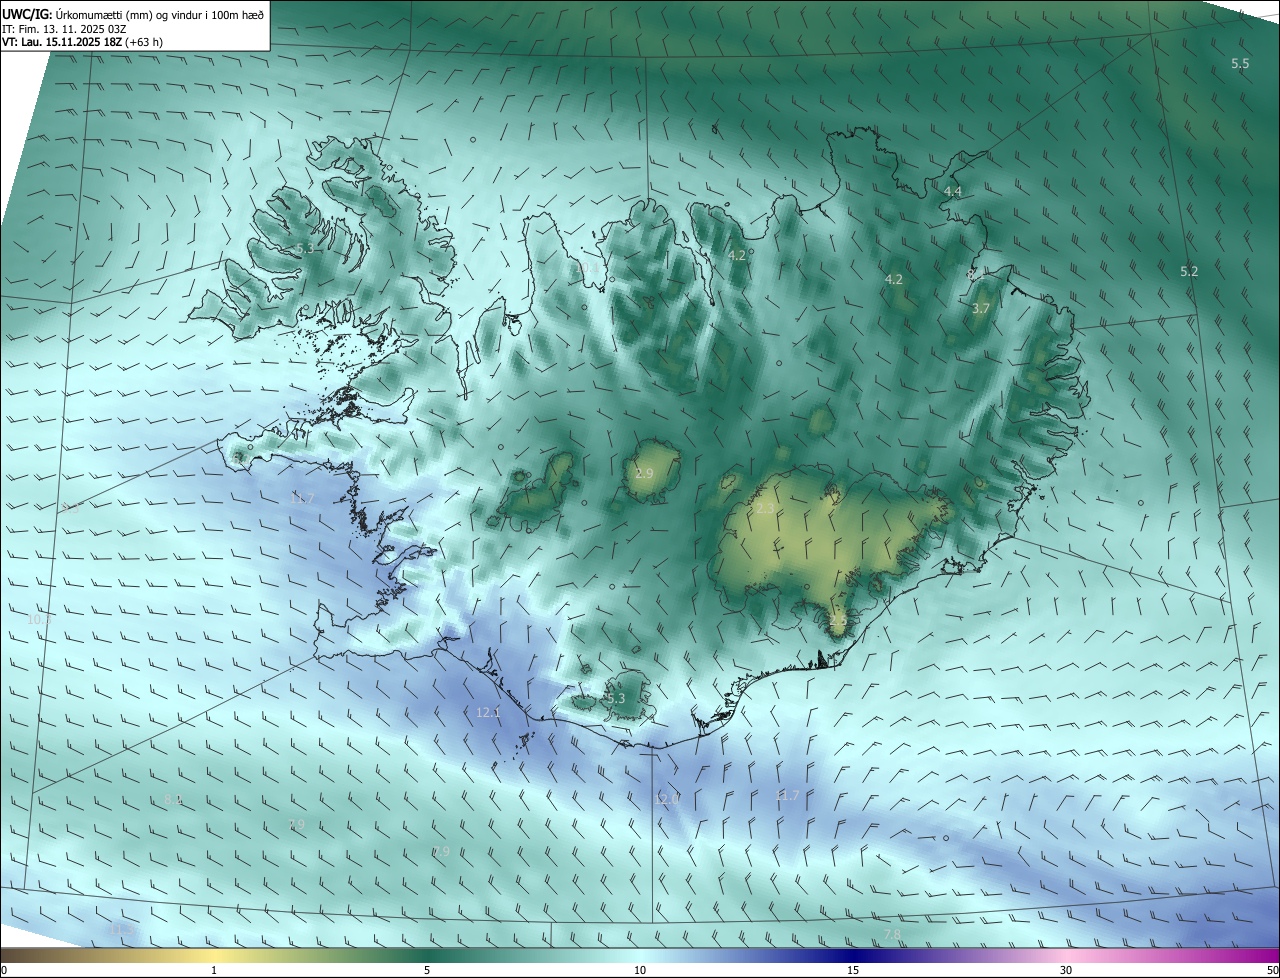Click the 7.8 value label
Image resolution: width=1280 pixels, height=978 pixels.
click(892, 934)
